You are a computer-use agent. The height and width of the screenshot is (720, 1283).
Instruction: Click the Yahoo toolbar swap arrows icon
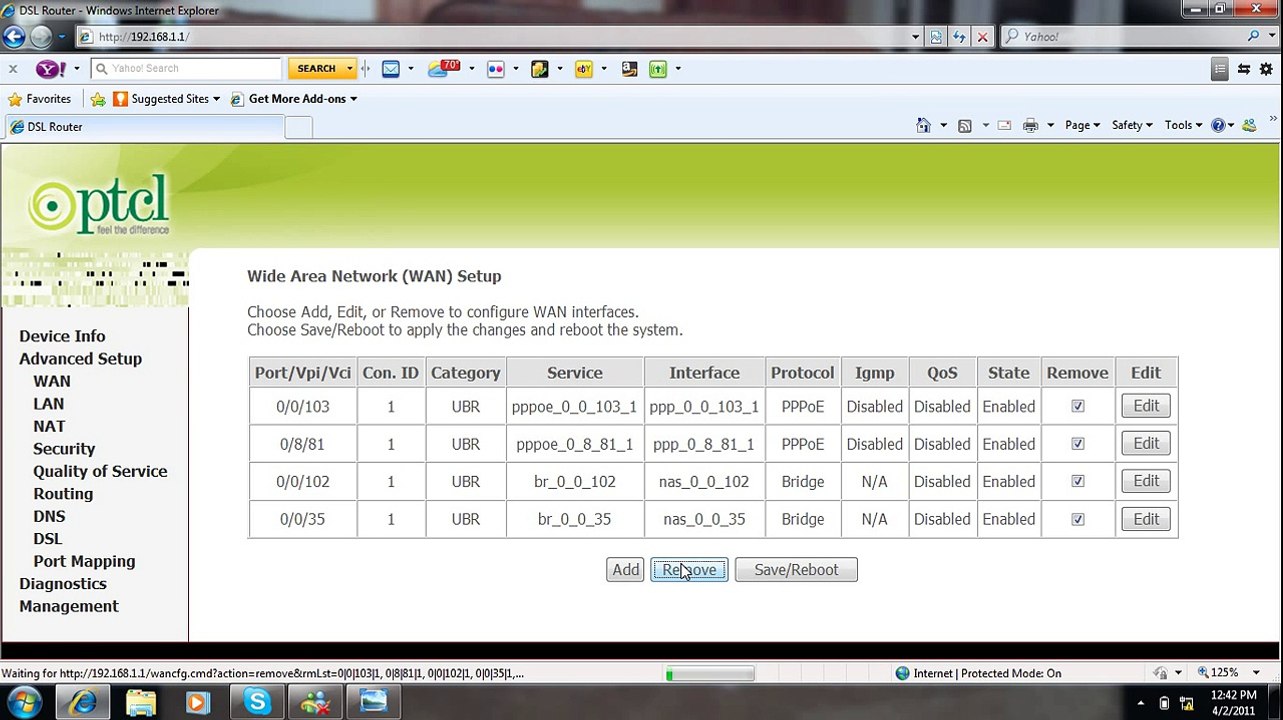click(1244, 69)
